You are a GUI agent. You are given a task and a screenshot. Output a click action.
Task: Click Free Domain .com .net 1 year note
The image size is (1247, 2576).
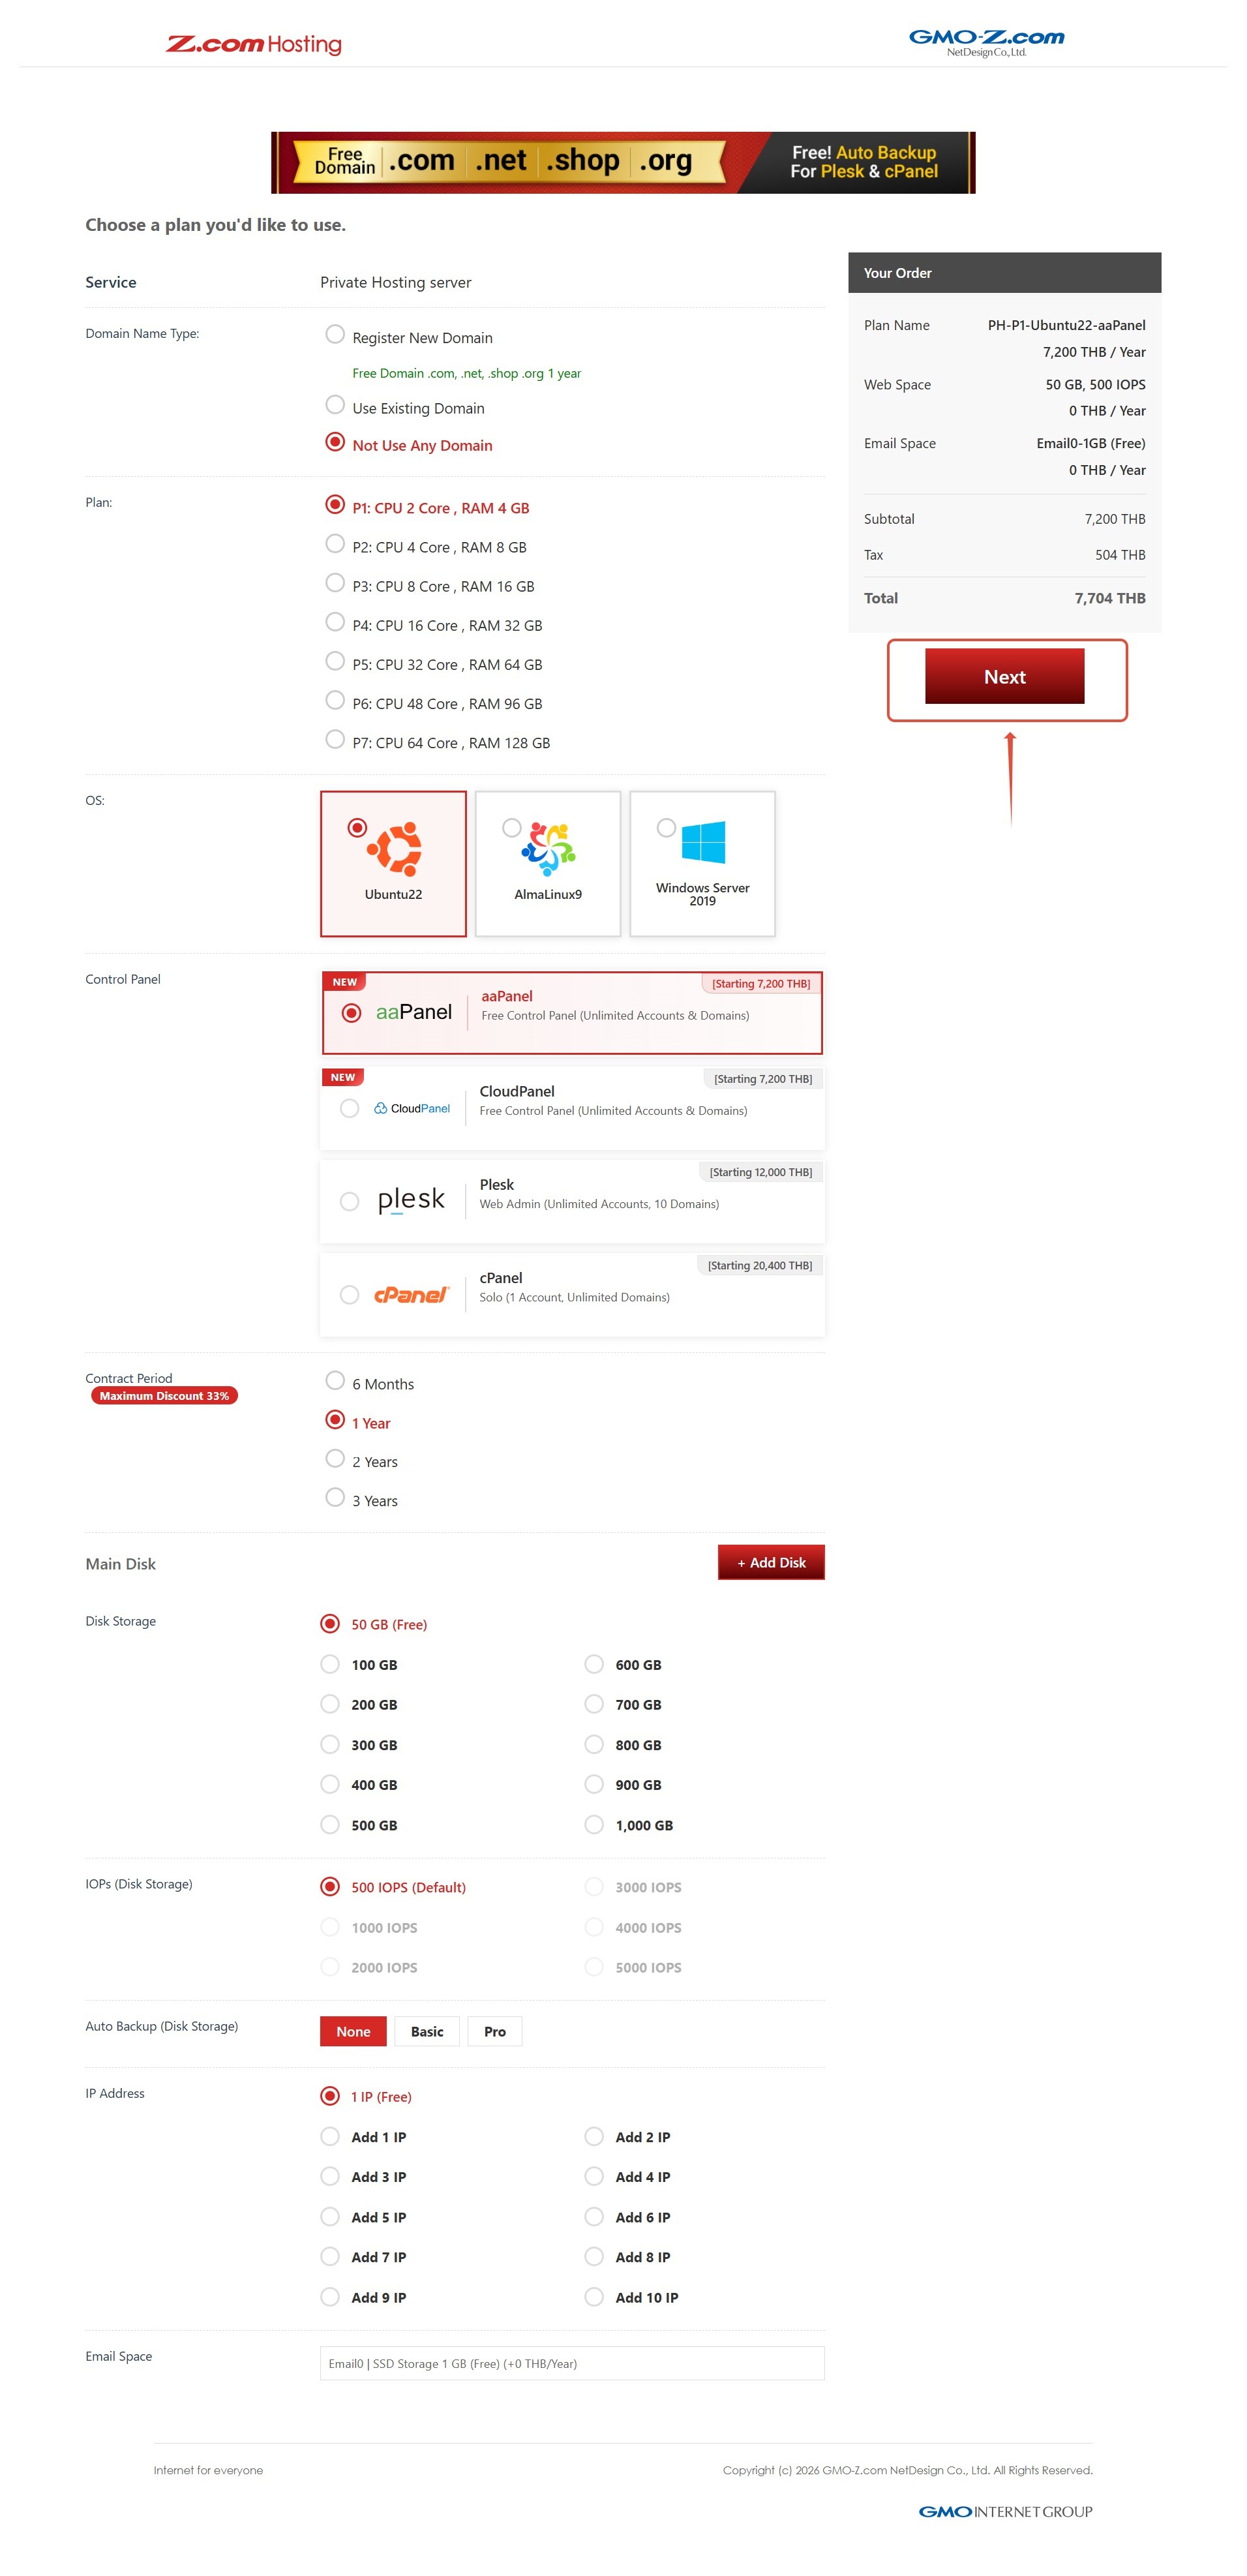pyautogui.click(x=466, y=373)
